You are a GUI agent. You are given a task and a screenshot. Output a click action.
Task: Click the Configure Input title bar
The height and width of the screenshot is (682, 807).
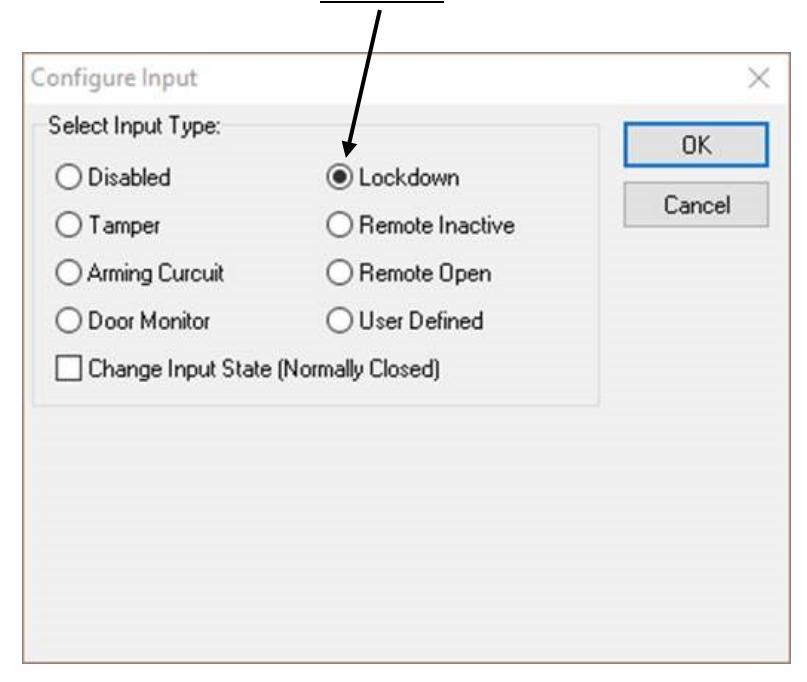click(x=406, y=79)
